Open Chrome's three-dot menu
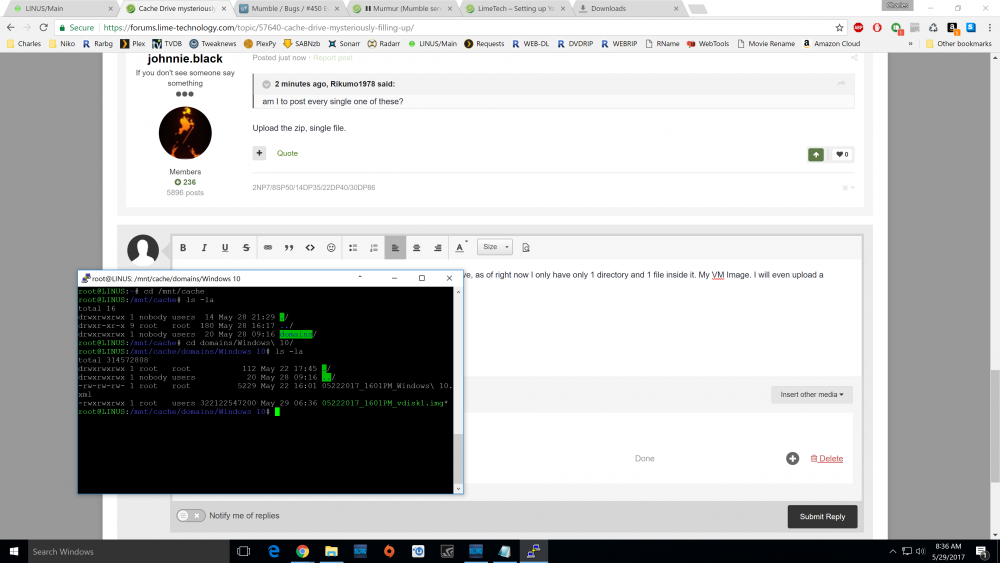 [989, 27]
